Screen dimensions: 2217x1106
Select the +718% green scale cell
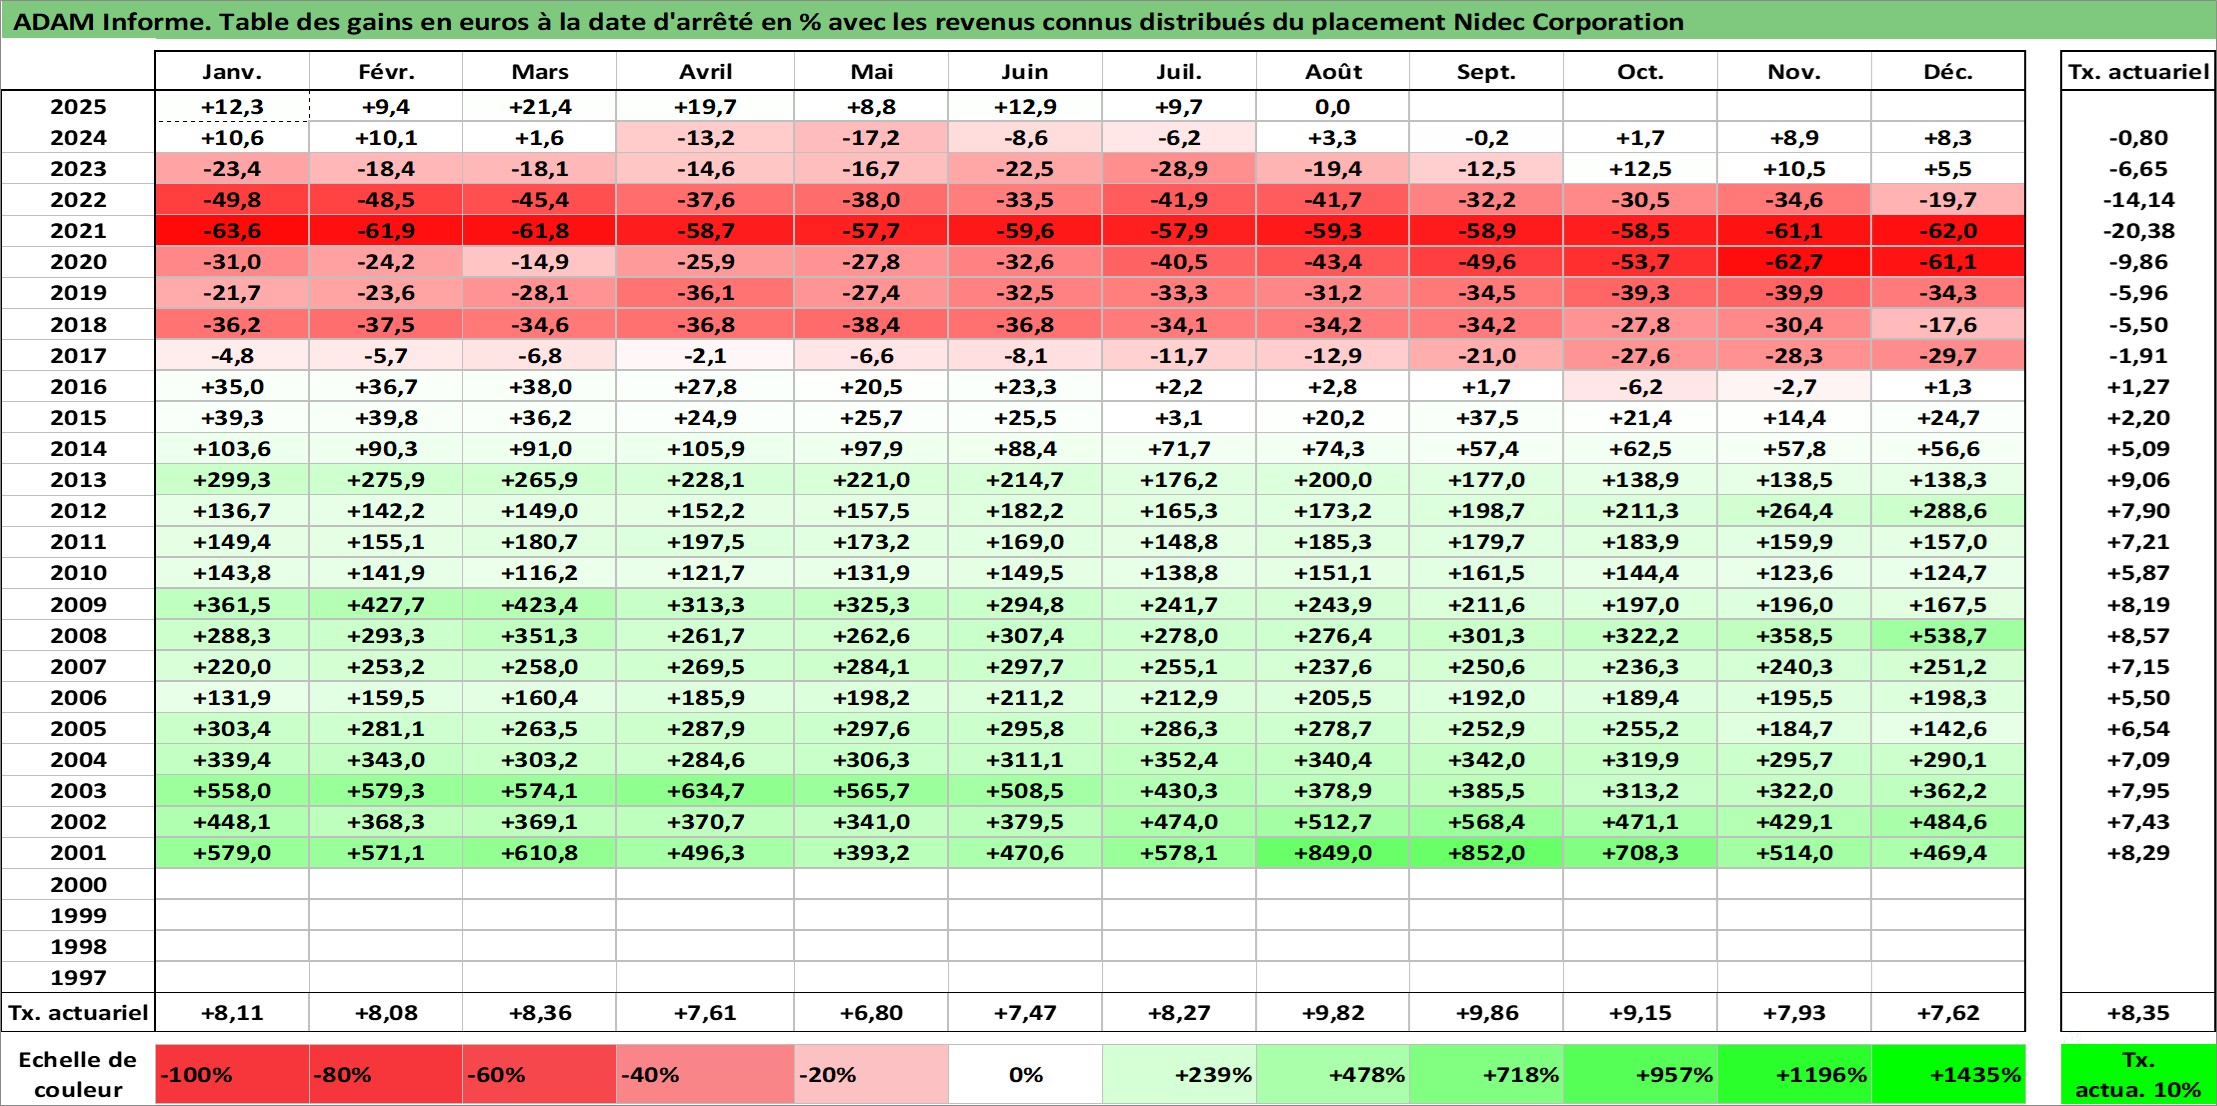(x=1486, y=1075)
